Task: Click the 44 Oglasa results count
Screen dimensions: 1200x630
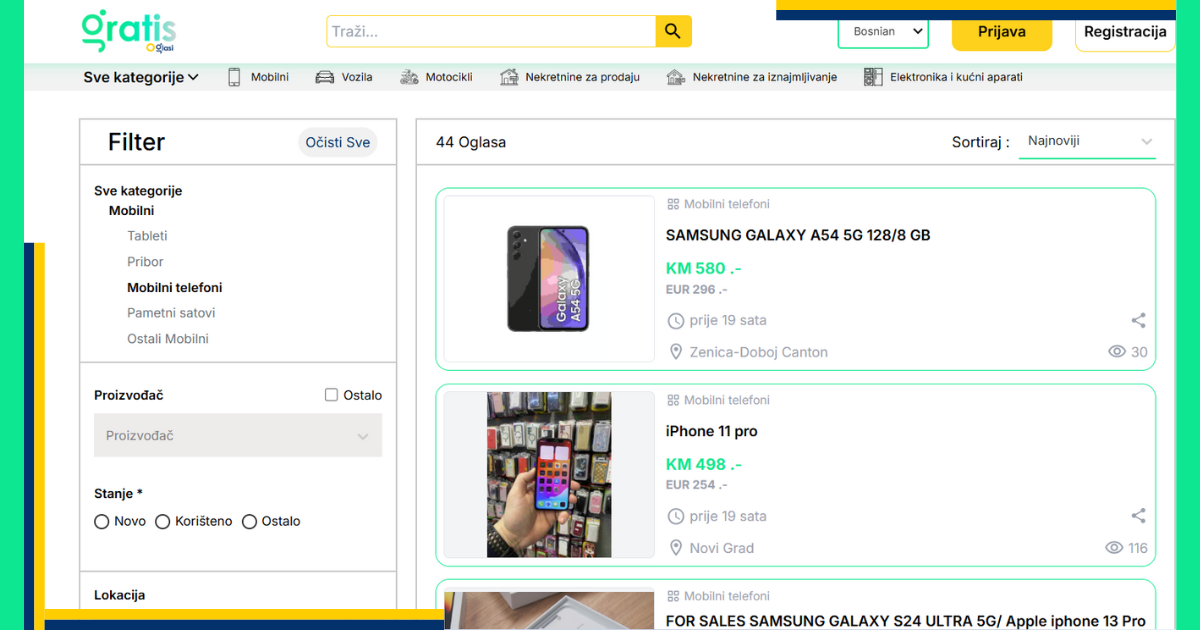Action: pos(471,142)
